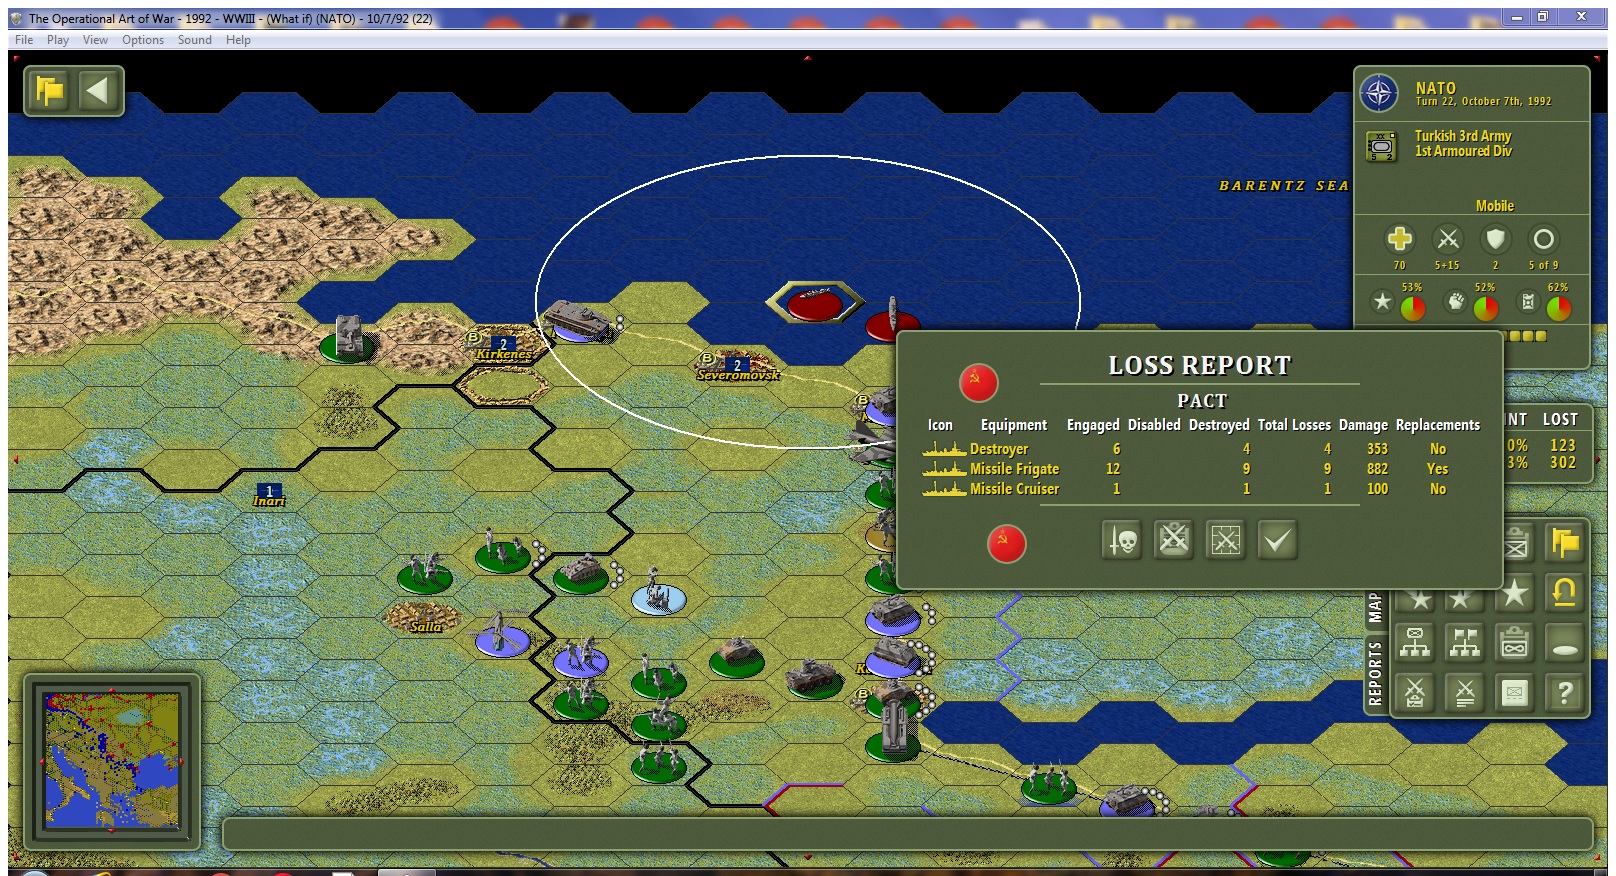Click the fist readiness icon
This screenshot has height=876, width=1616.
coord(1456,302)
